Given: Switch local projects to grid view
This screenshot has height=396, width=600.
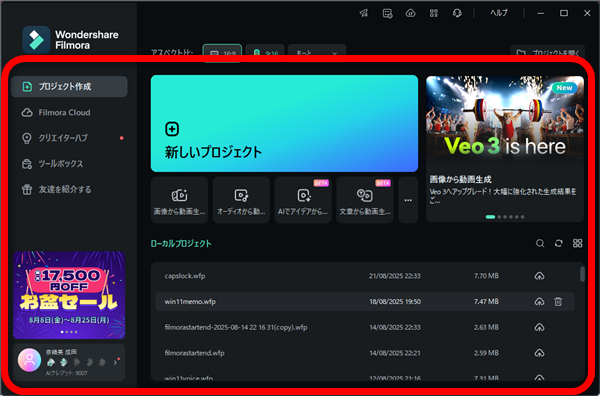Looking at the screenshot, I should coord(577,243).
